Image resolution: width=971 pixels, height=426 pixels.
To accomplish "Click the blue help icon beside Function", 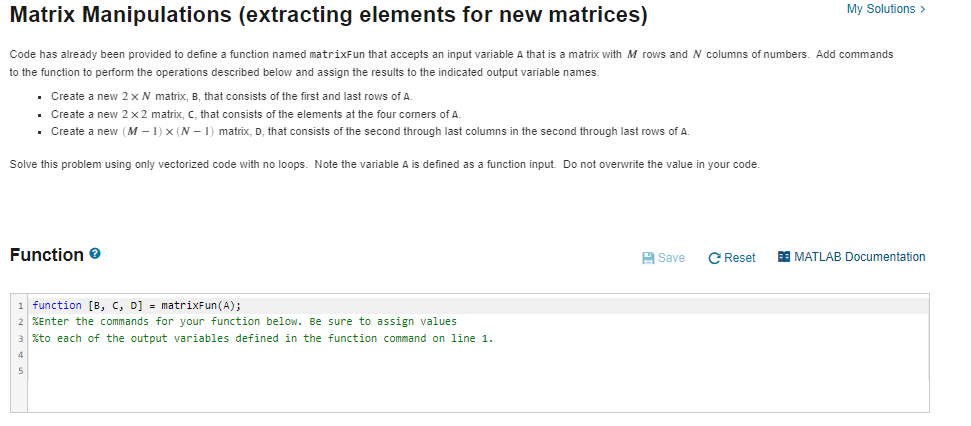I will tap(95, 254).
